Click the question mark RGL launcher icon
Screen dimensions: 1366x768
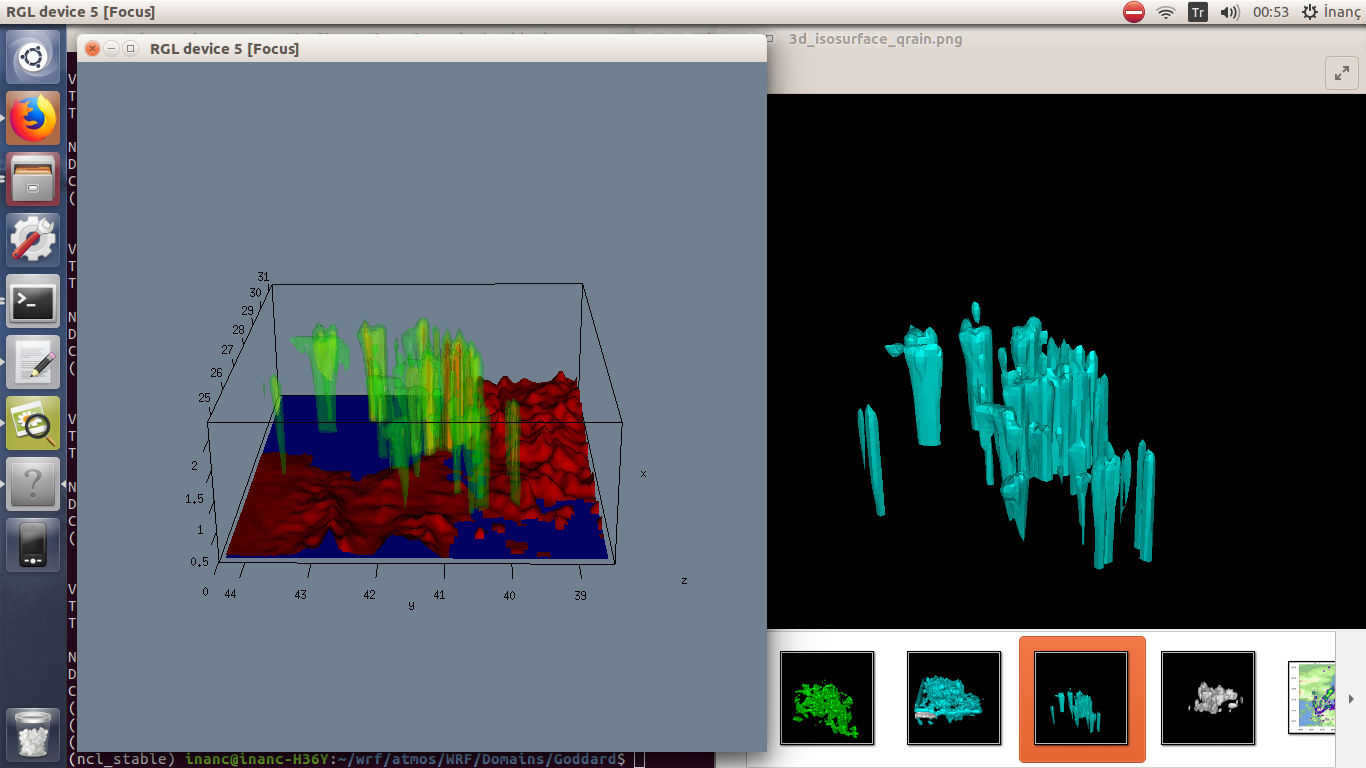(33, 484)
